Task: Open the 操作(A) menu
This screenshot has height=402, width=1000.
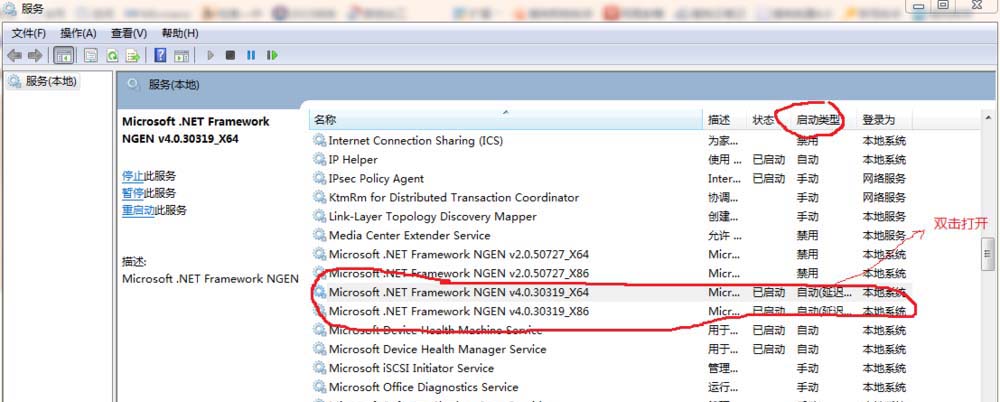Action: (78, 33)
